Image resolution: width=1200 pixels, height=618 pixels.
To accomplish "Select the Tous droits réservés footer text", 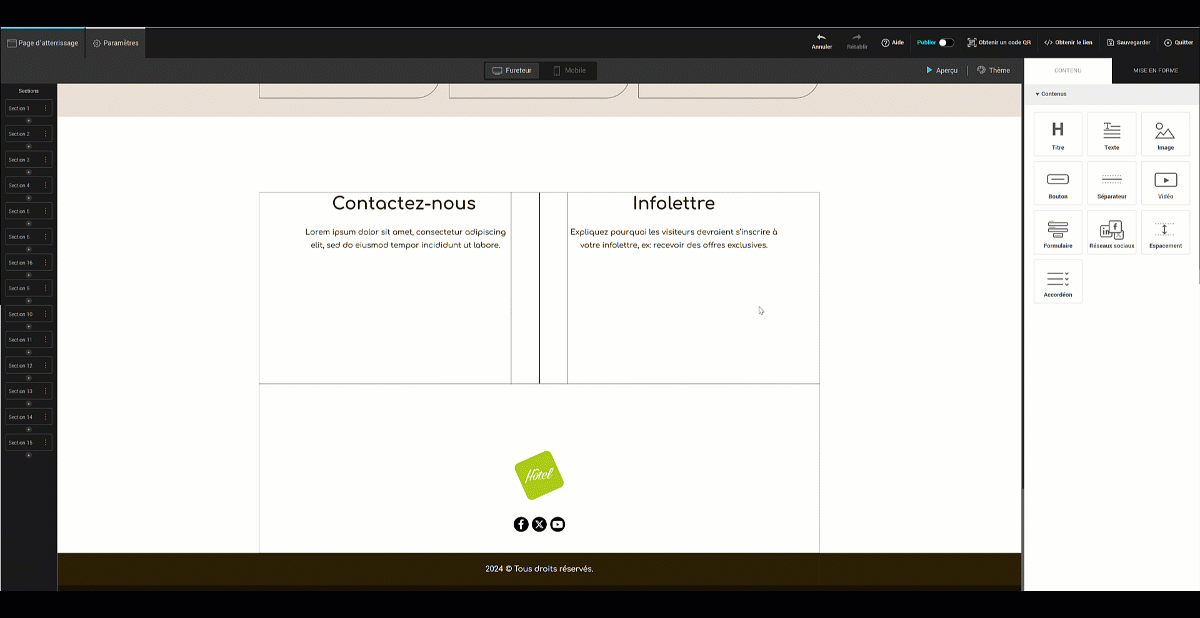I will tap(539, 569).
